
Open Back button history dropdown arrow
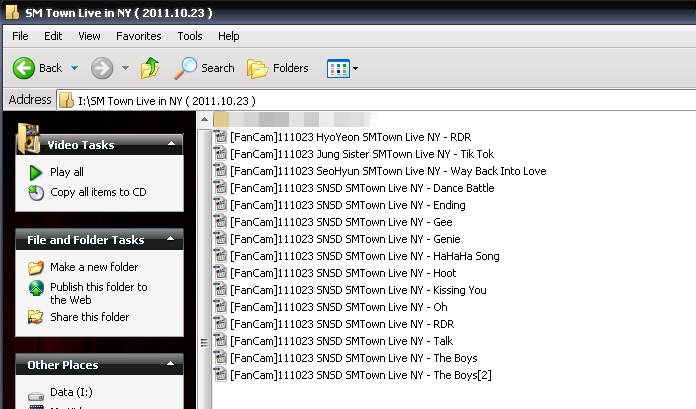click(75, 68)
